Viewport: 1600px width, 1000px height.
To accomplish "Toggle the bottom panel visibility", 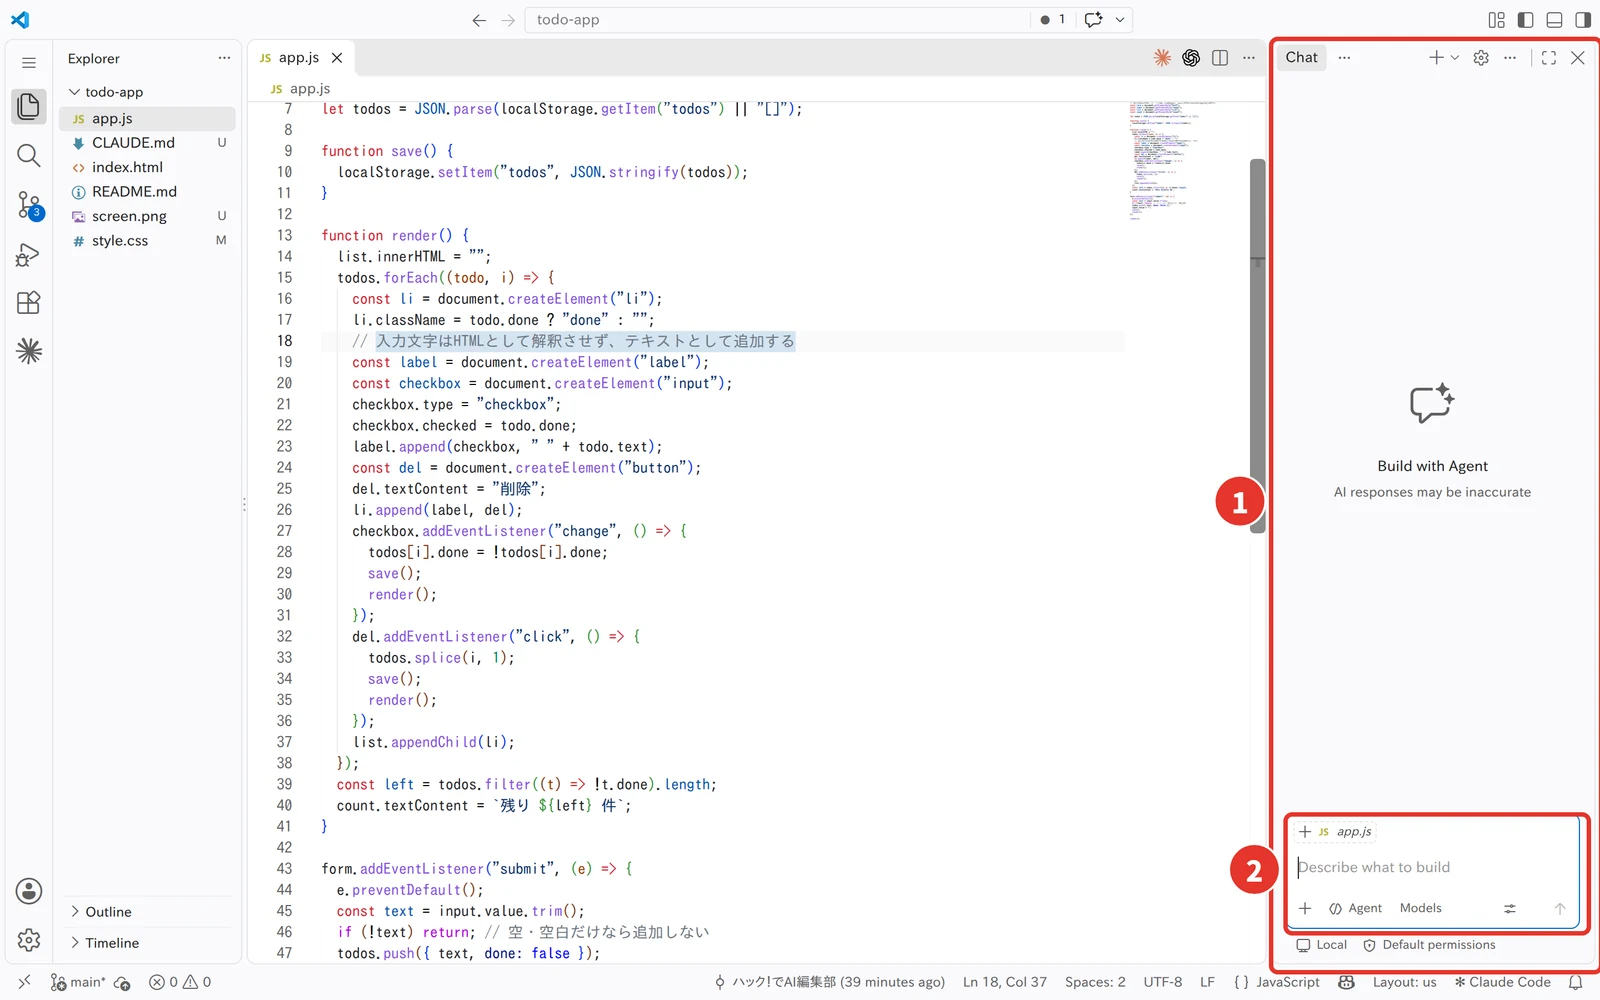I will 1554,20.
